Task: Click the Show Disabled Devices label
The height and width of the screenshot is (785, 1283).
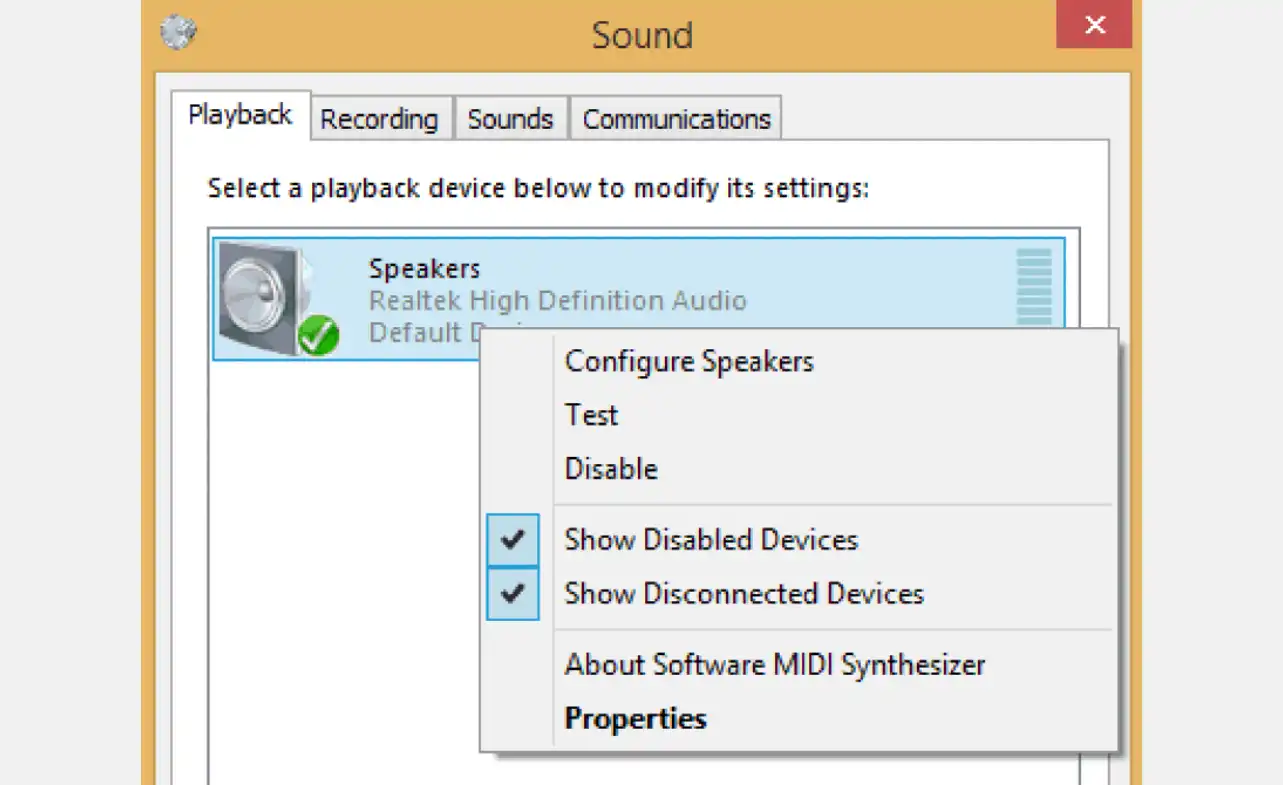Action: pos(711,540)
